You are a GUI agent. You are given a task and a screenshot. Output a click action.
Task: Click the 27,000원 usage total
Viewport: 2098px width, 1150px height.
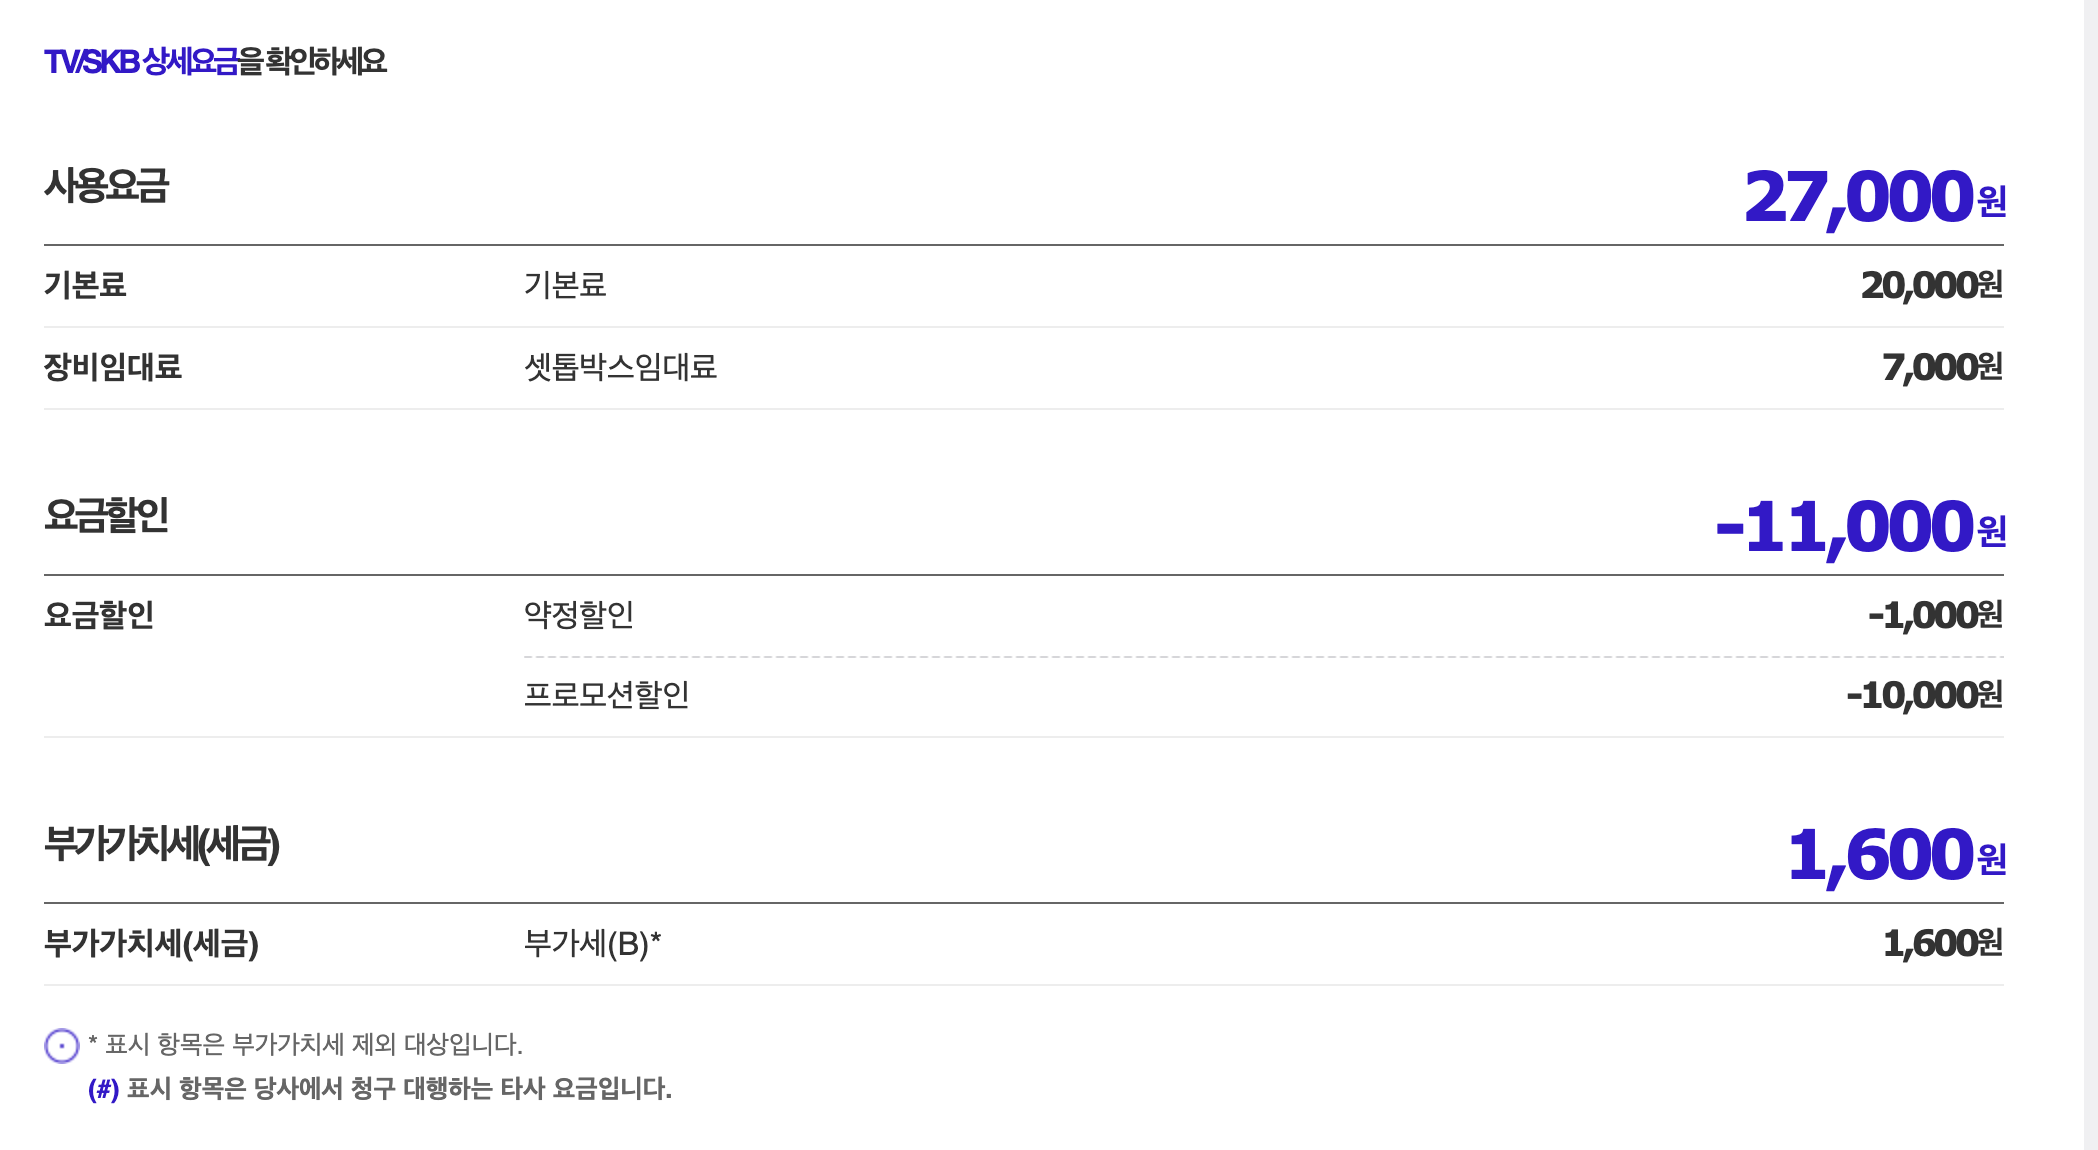1874,197
